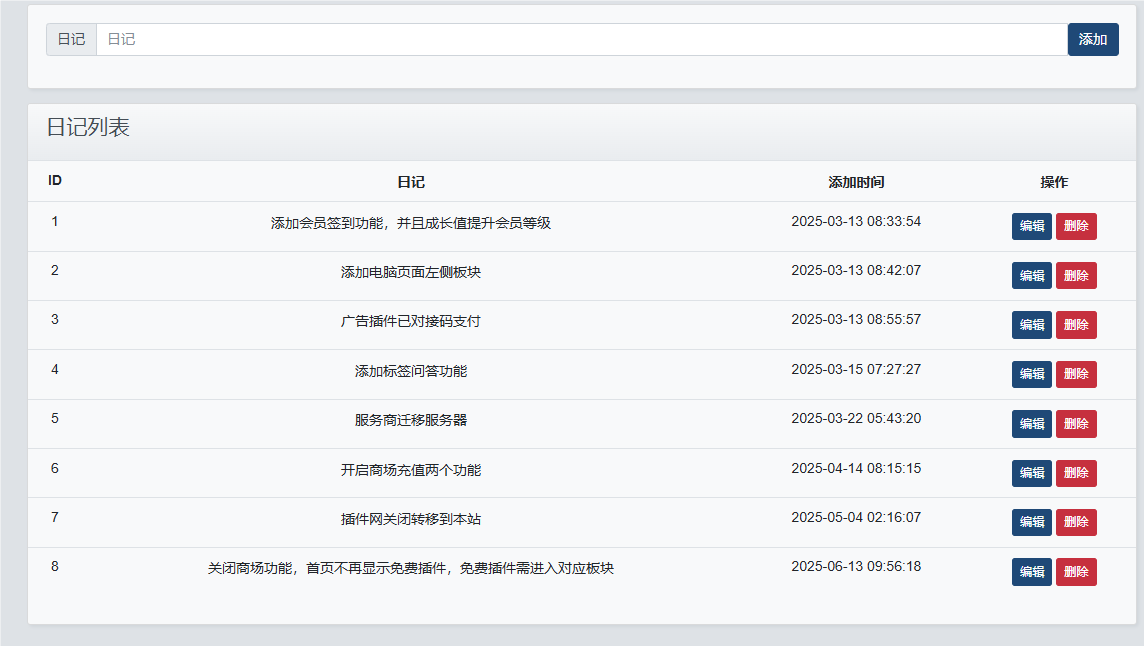Delete the 开启商场充值两个功能 entry
This screenshot has width=1144, height=646.
(x=1076, y=473)
